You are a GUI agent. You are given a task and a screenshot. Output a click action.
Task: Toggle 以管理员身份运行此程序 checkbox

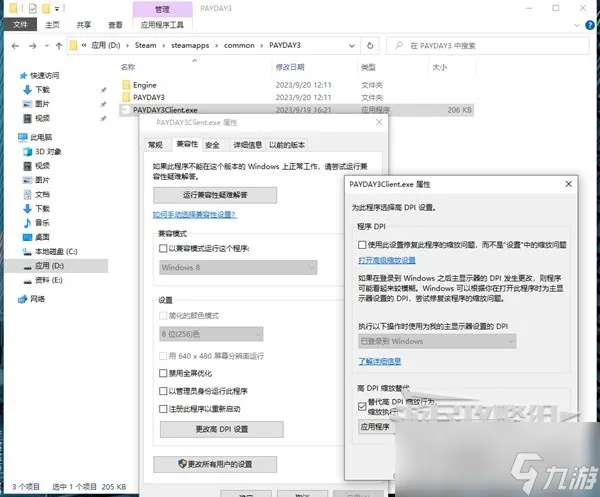click(163, 391)
